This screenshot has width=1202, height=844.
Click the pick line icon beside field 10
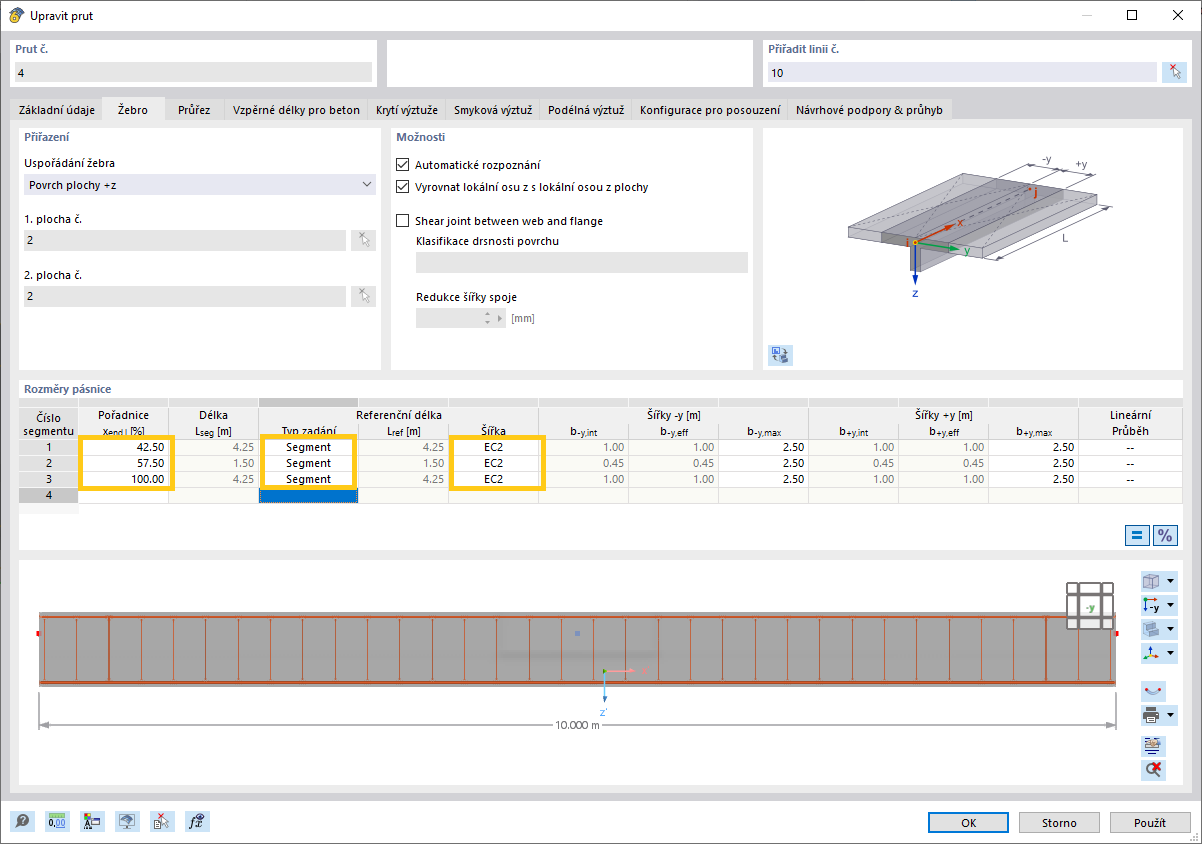[x=1174, y=72]
